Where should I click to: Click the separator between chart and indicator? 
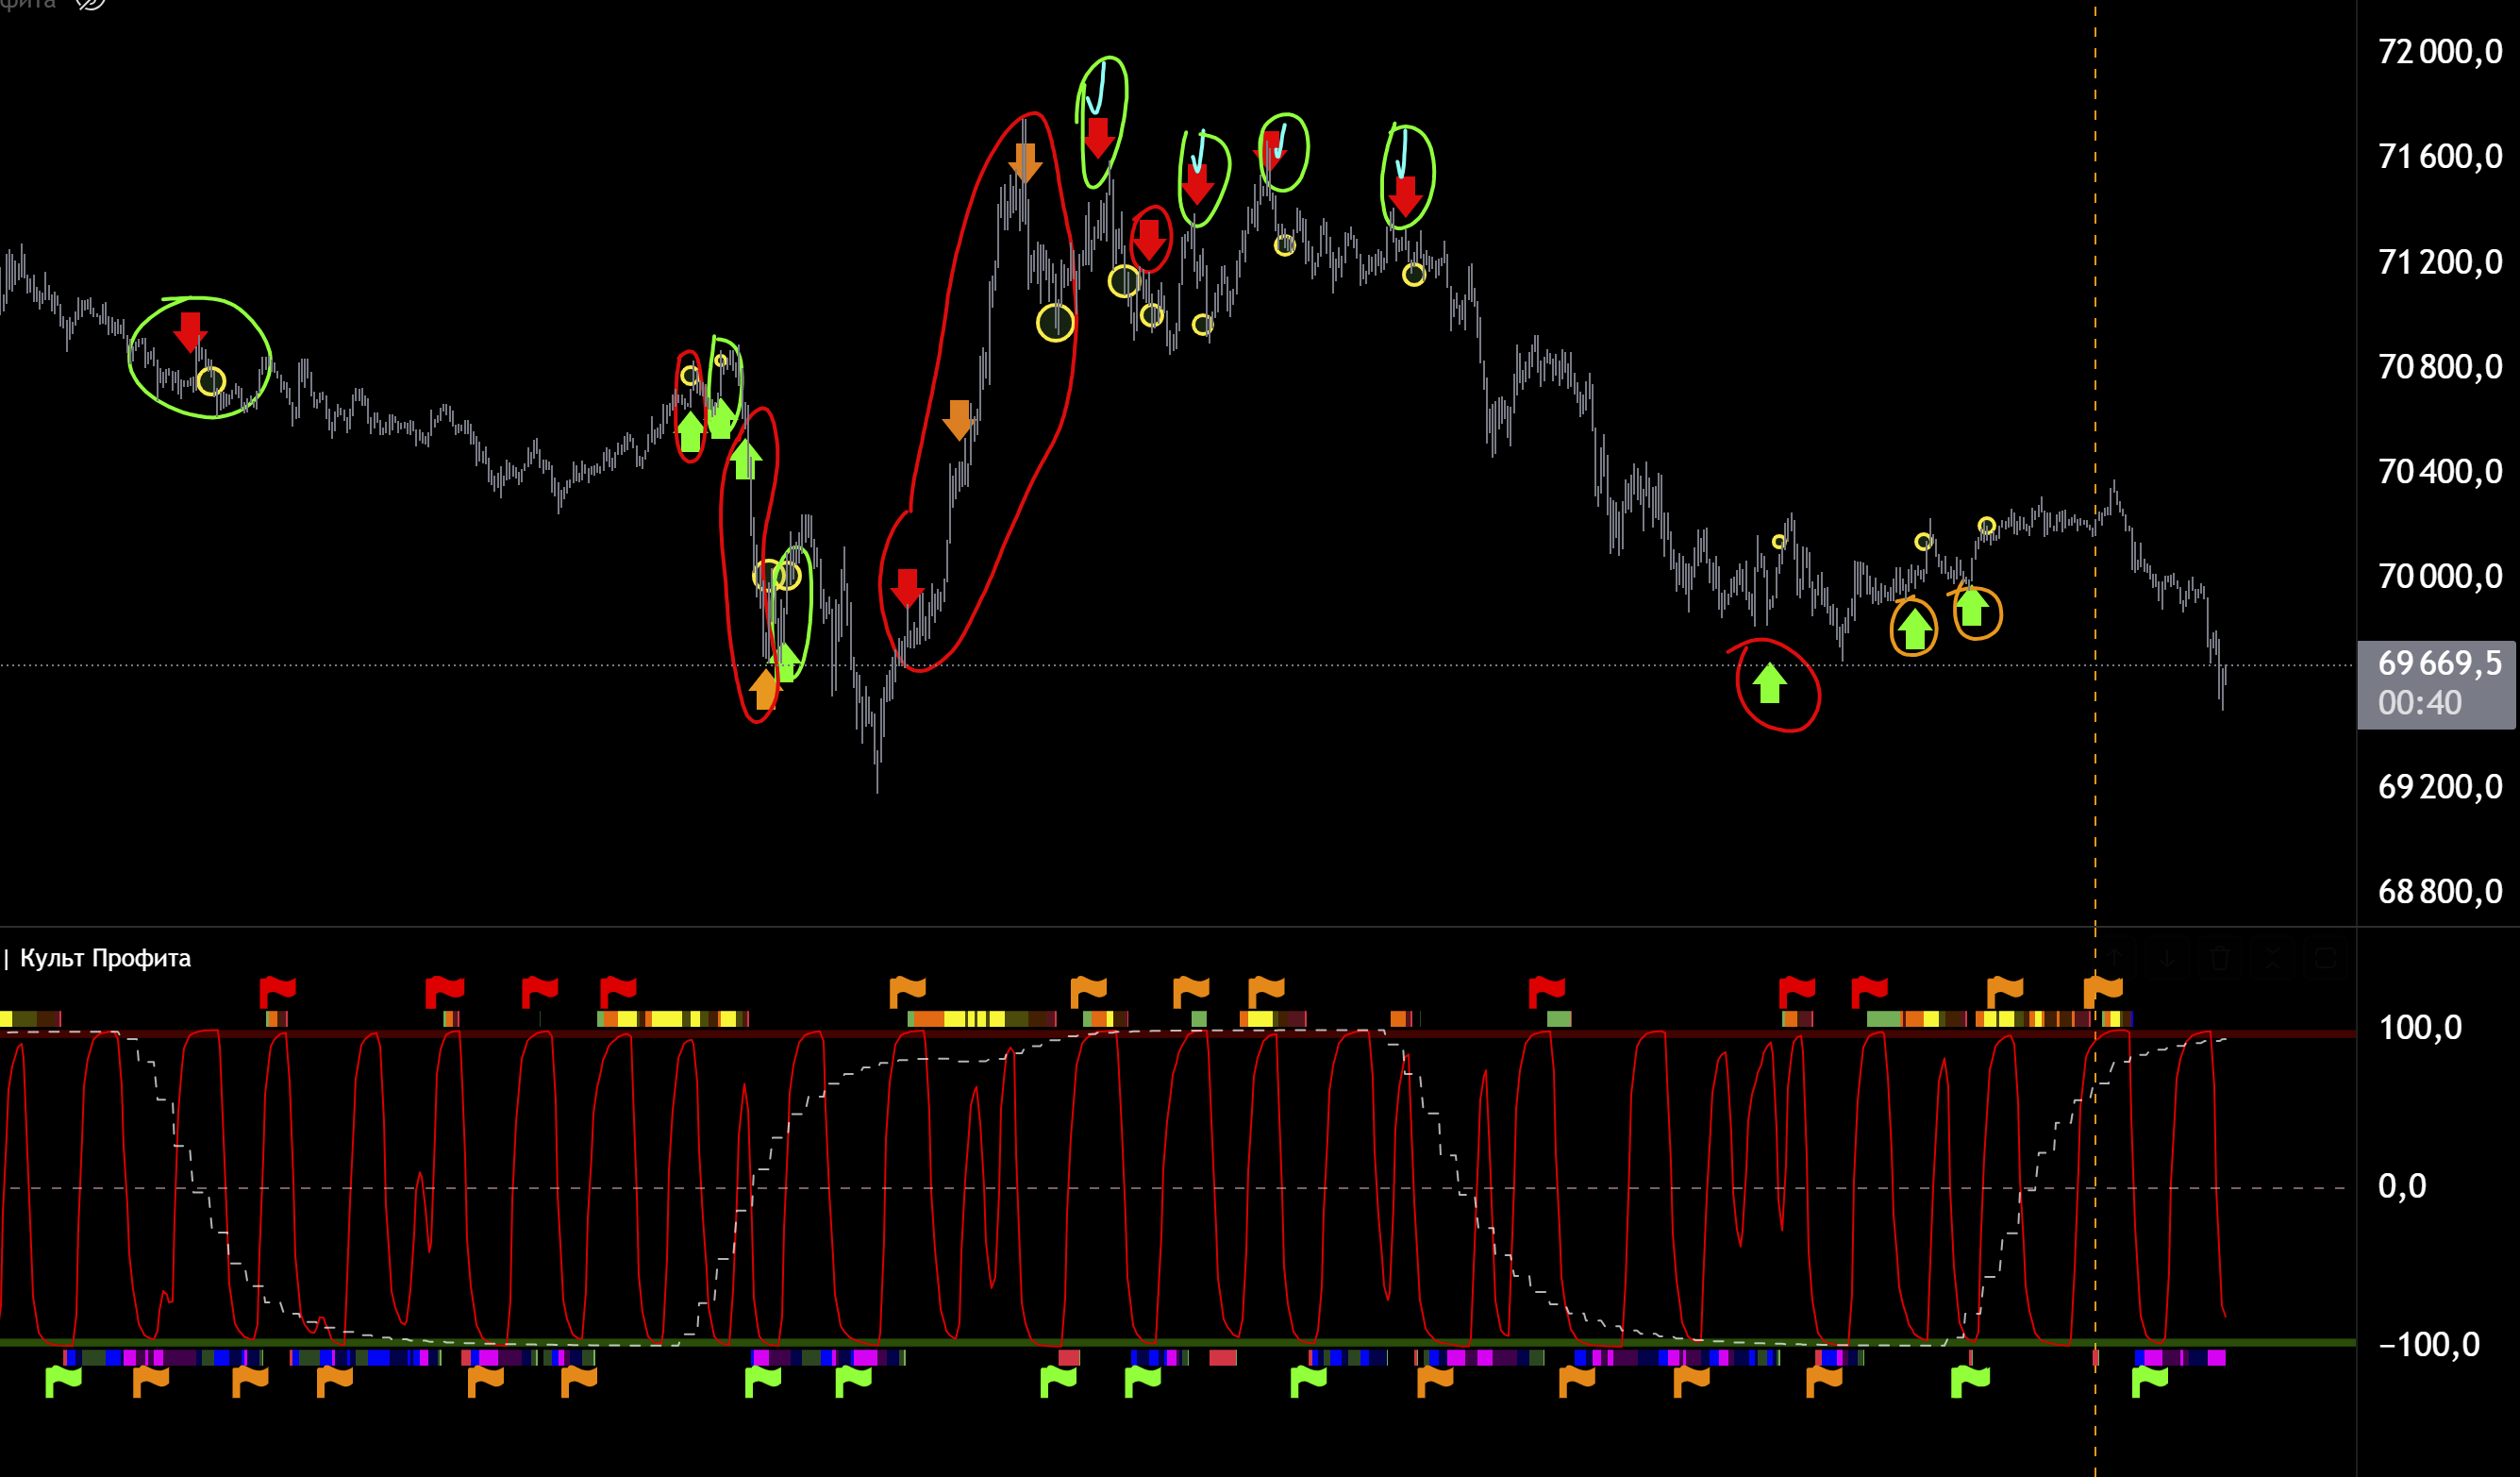(x=1200, y=927)
